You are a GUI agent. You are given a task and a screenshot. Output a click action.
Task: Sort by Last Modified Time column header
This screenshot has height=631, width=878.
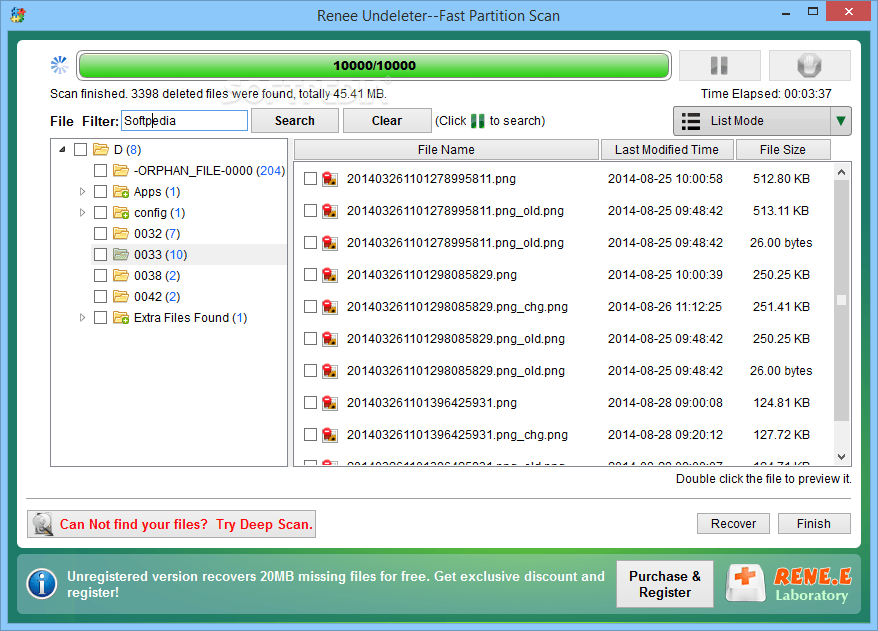[666, 149]
